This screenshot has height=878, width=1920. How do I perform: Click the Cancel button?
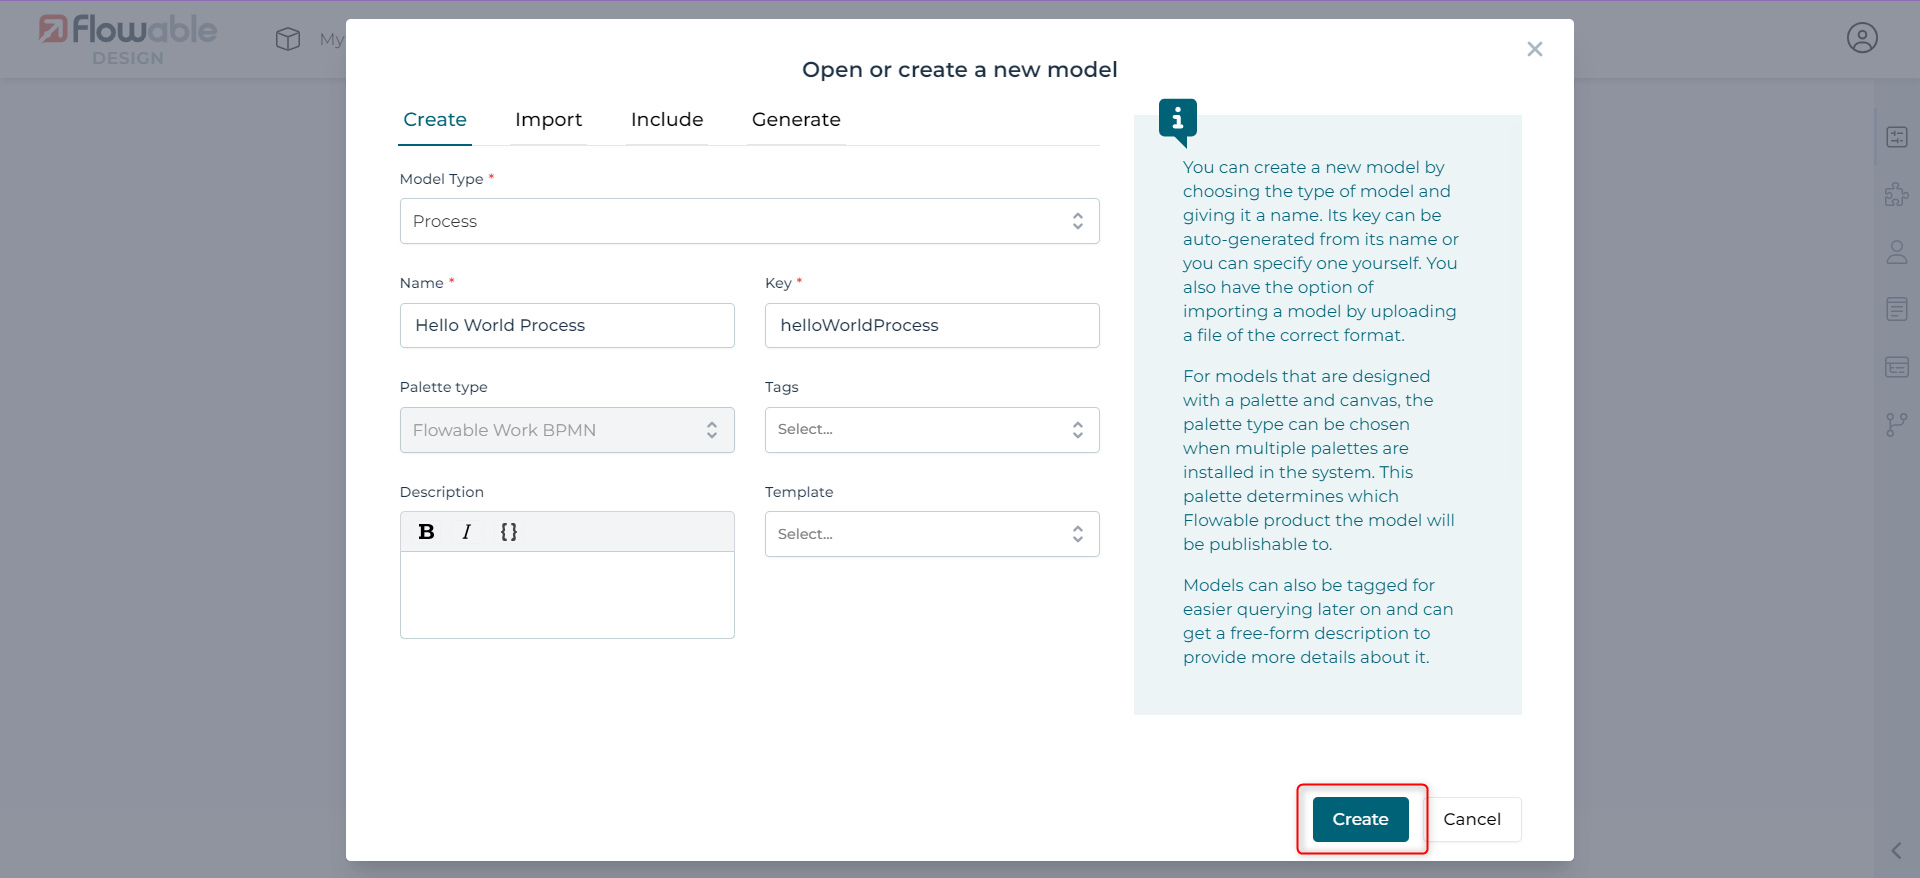1471,819
